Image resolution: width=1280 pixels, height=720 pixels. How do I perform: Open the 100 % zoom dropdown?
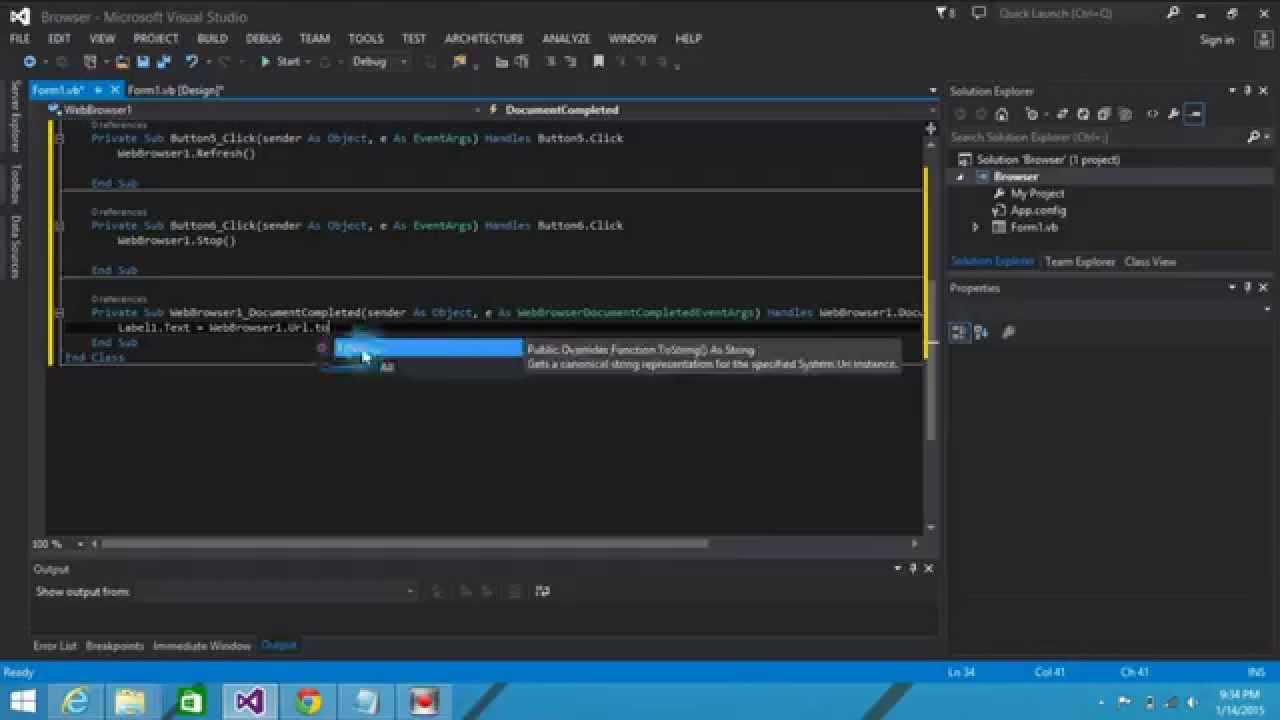click(82, 544)
